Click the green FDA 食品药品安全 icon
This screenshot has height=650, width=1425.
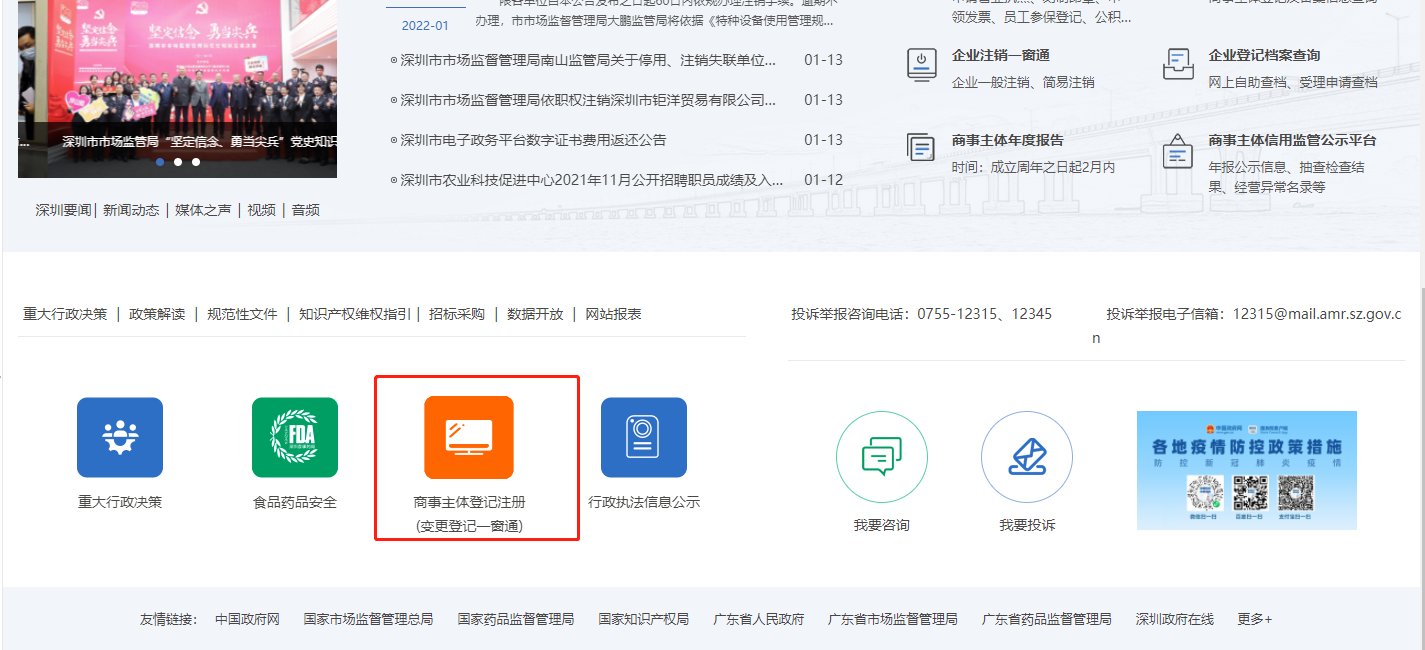click(x=294, y=437)
